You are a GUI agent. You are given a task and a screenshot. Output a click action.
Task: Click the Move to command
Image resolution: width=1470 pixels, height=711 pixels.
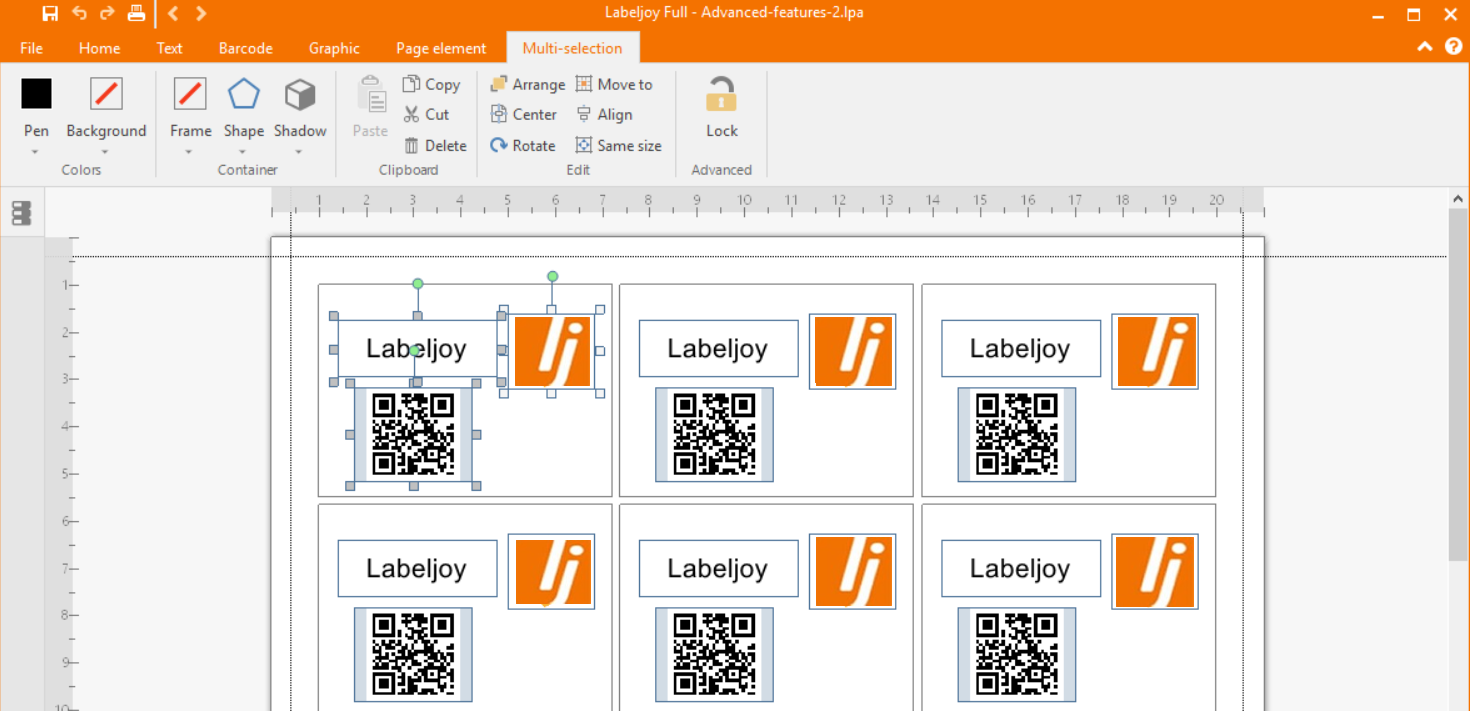coord(614,85)
